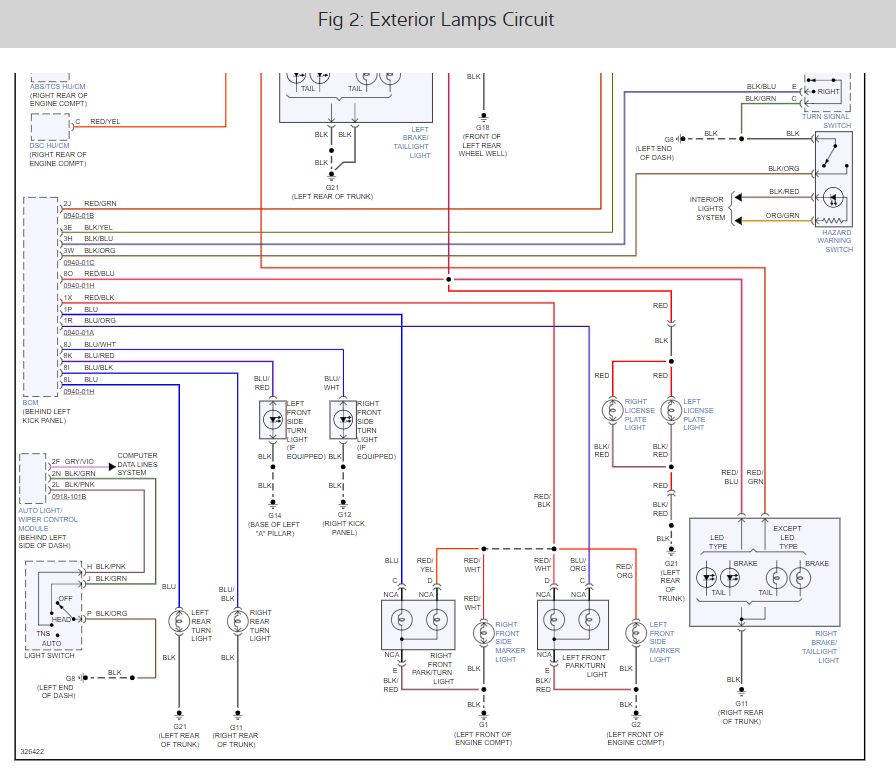The height and width of the screenshot is (780, 896).
Task: Click the DSC HU/CM component label
Action: pyautogui.click(x=49, y=146)
